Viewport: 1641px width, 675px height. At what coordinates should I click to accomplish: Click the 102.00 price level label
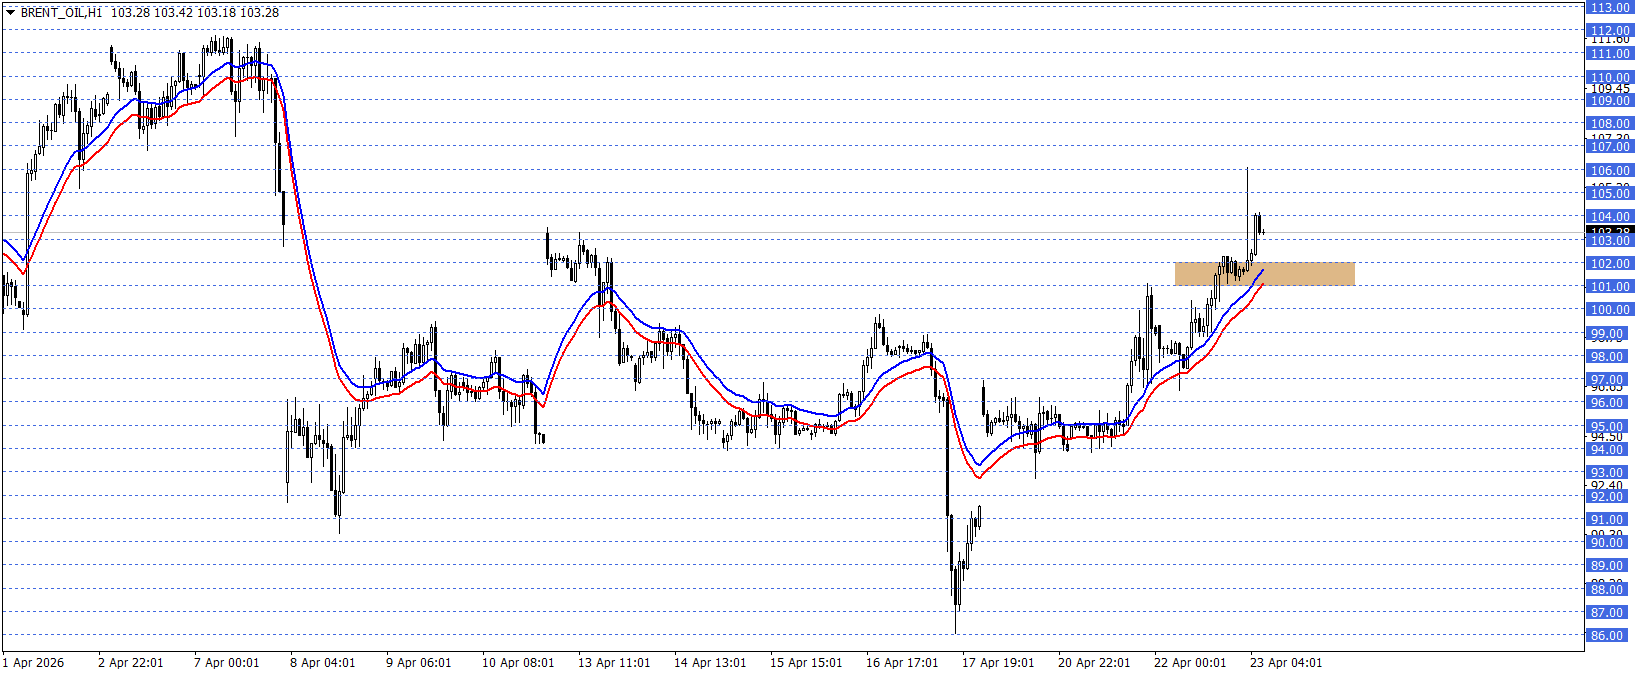tap(1610, 264)
